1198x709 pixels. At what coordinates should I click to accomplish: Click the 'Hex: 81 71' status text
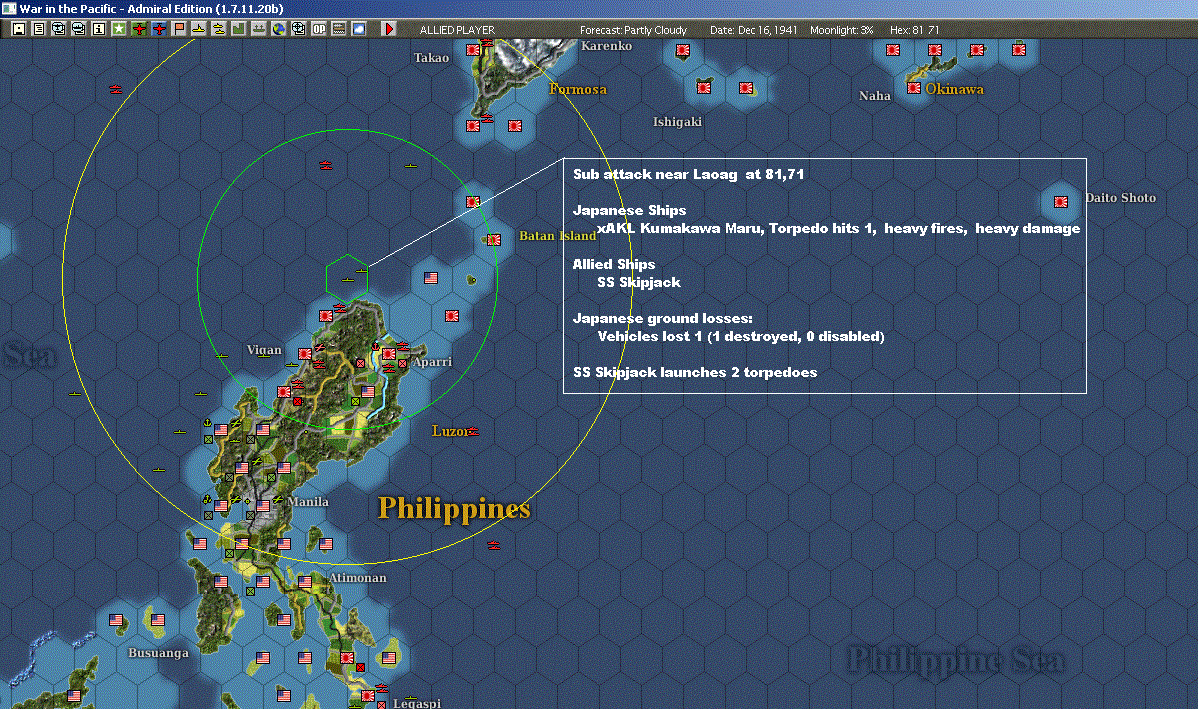coord(915,30)
